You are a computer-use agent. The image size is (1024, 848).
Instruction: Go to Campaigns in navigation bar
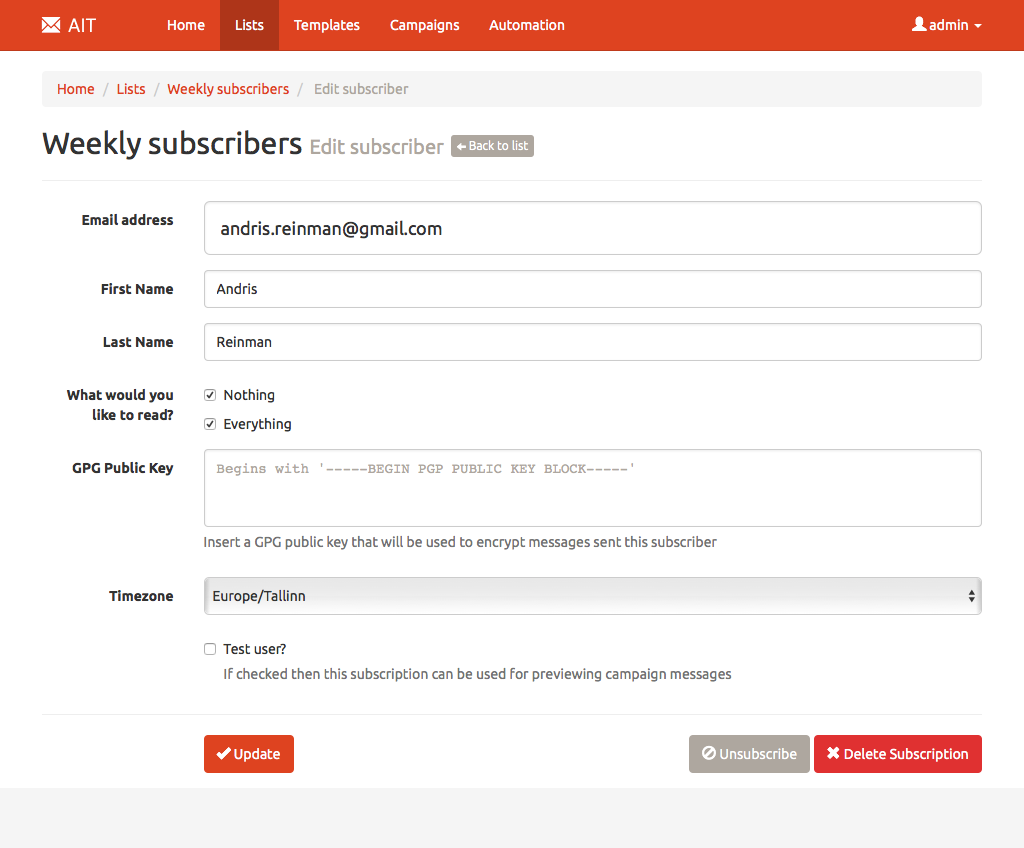pos(424,25)
